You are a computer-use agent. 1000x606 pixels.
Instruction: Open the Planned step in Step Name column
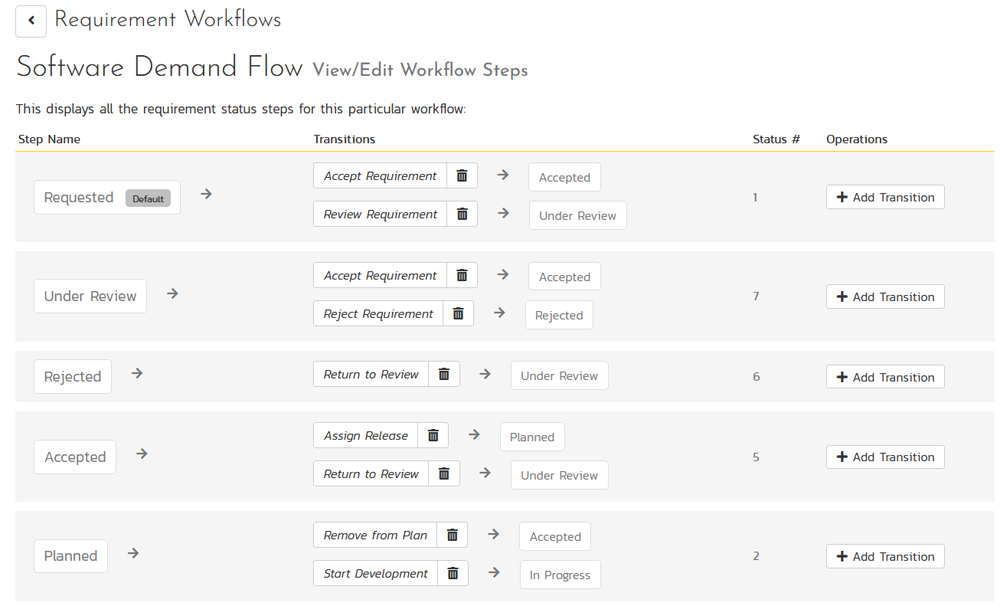(71, 556)
